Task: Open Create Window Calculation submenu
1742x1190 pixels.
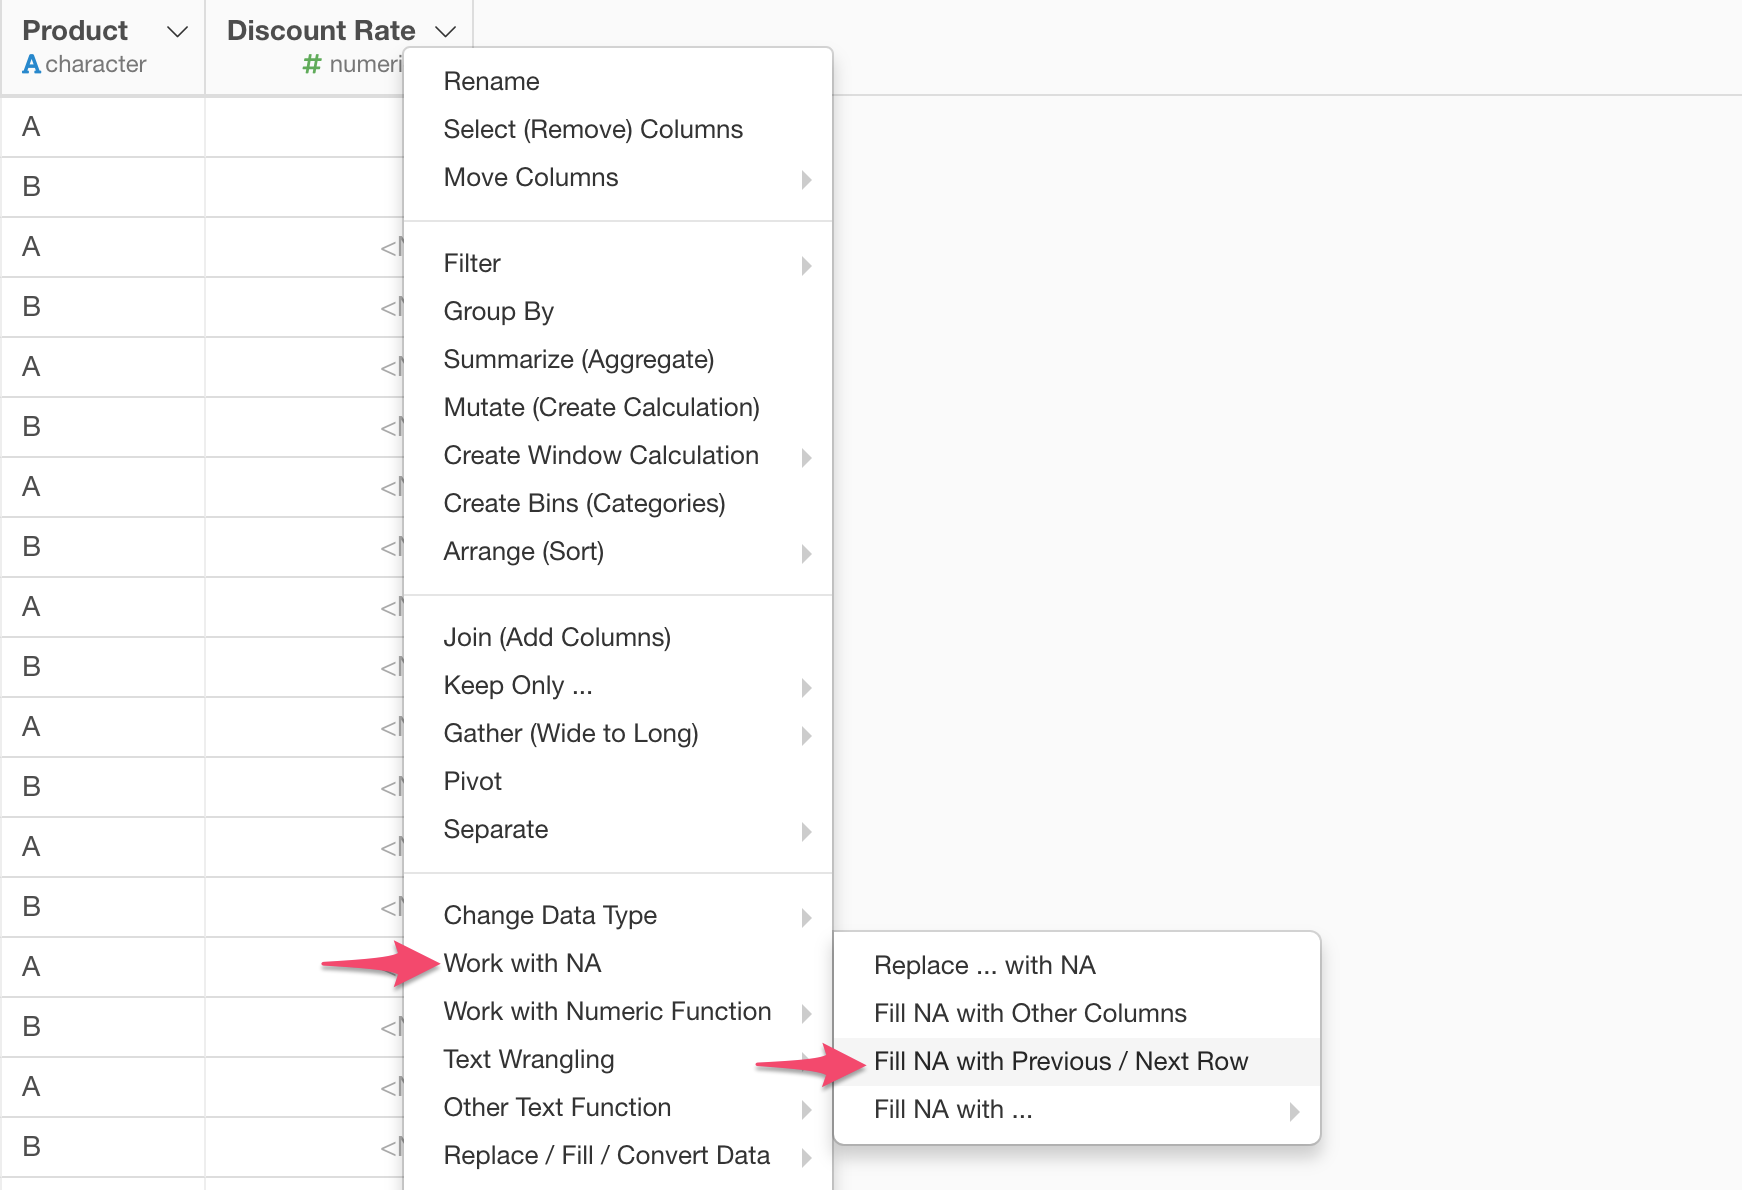Action: point(601,455)
